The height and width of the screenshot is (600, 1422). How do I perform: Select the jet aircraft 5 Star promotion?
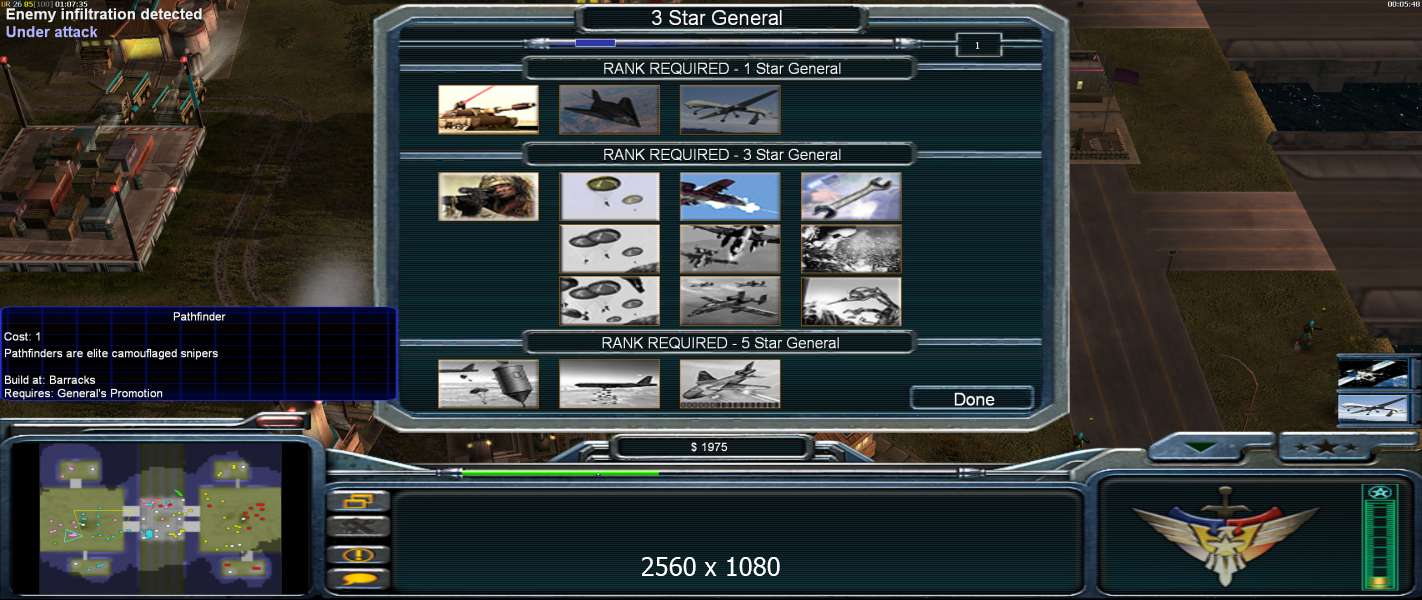coord(730,384)
